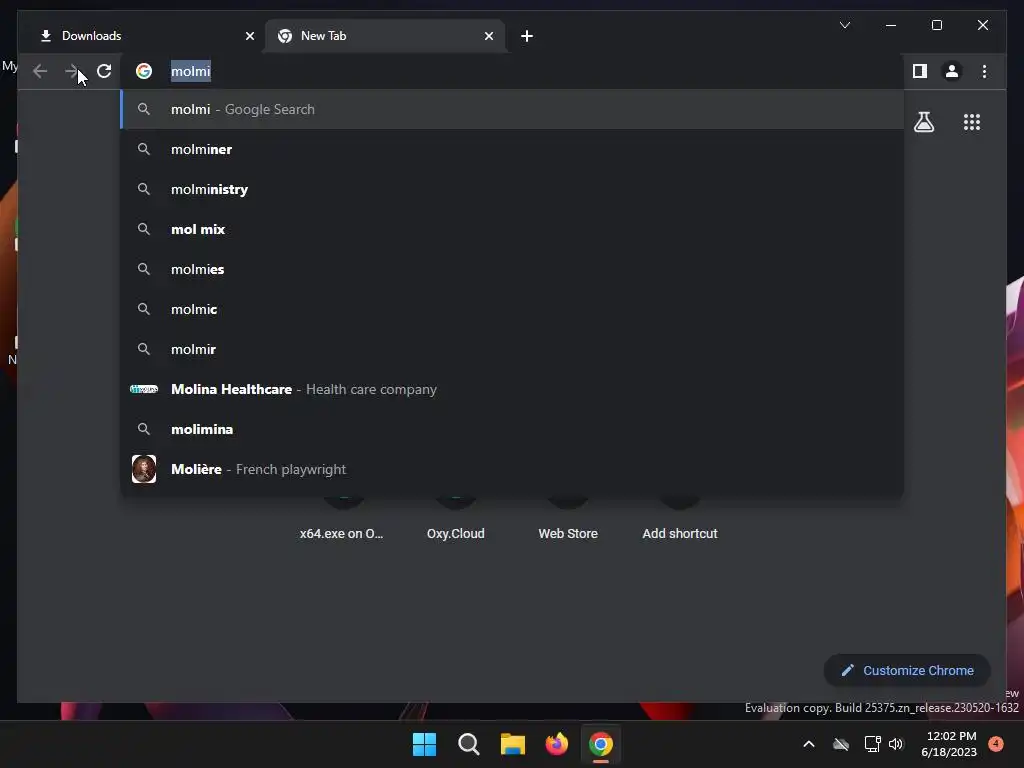Image resolution: width=1024 pixels, height=768 pixels.
Task: Open the Search Labs flask icon
Action: coord(923,122)
